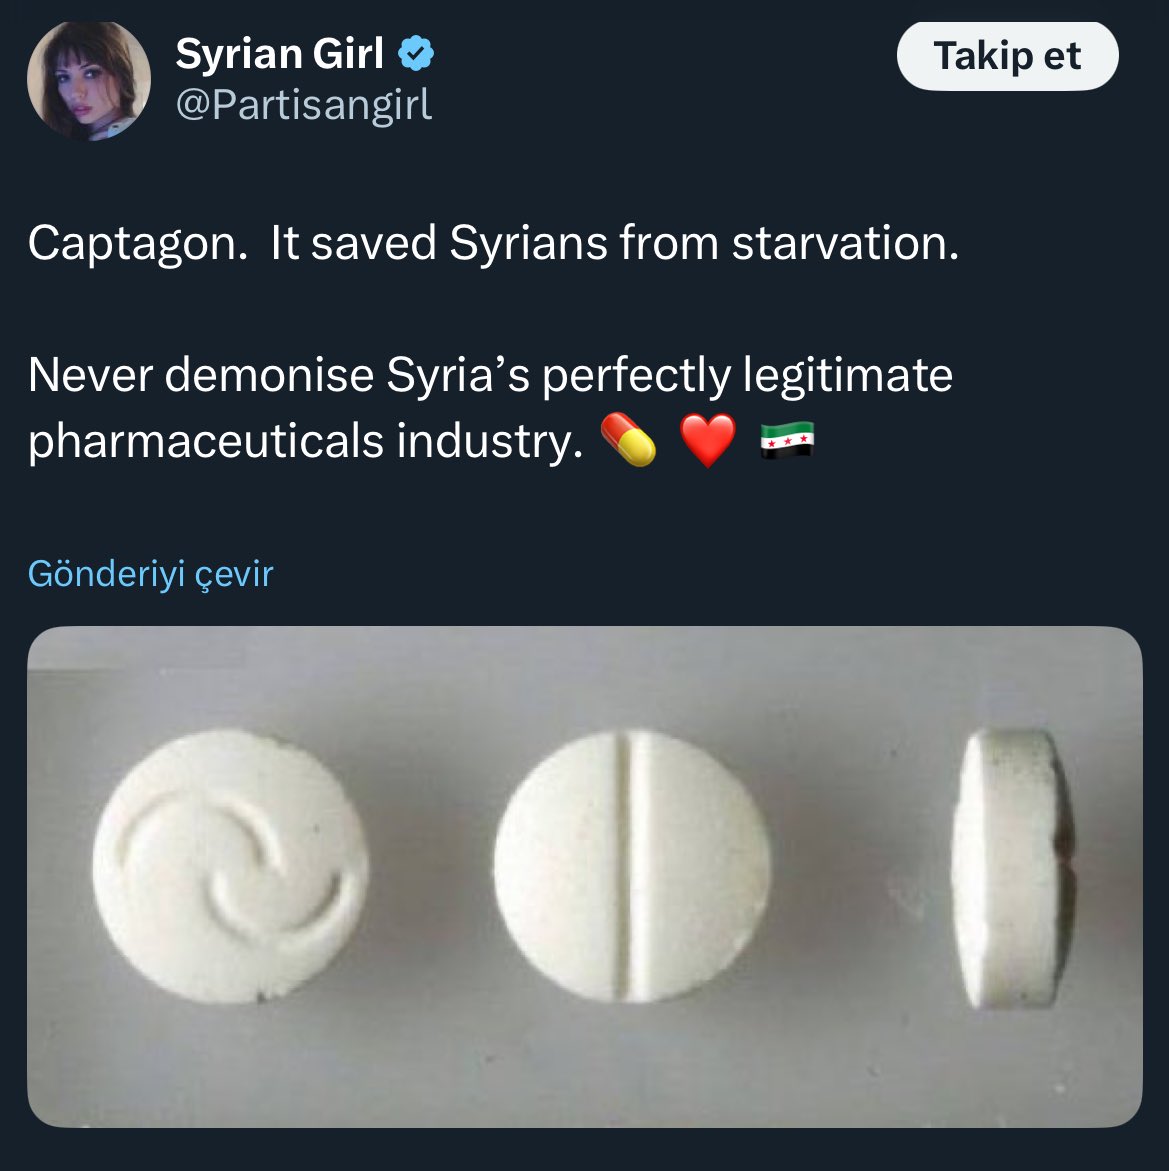Click the word perfectly in the post

click(x=636, y=376)
